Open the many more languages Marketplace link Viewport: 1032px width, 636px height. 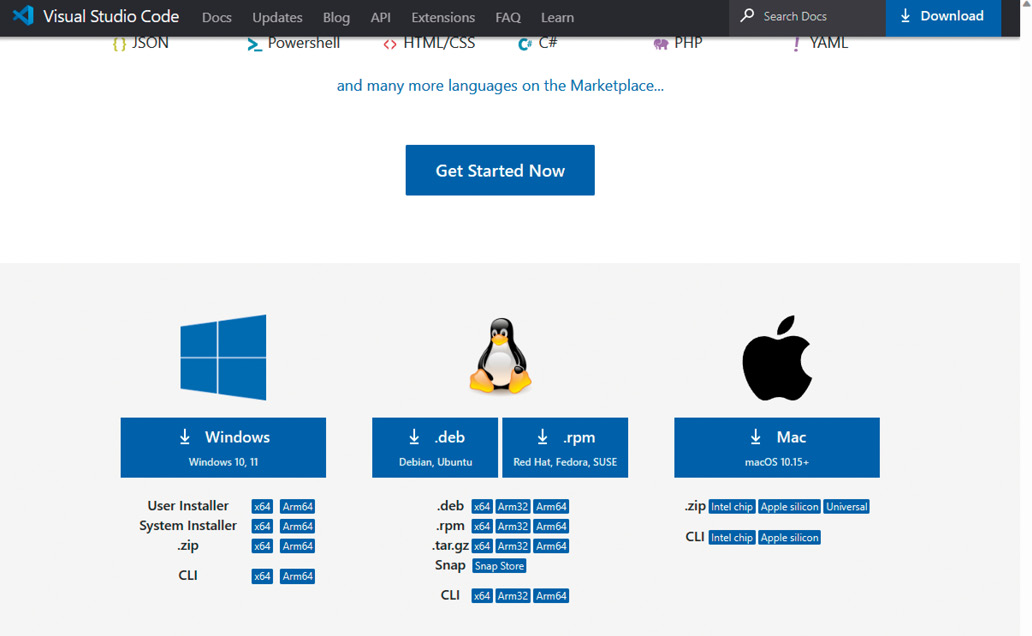click(500, 86)
